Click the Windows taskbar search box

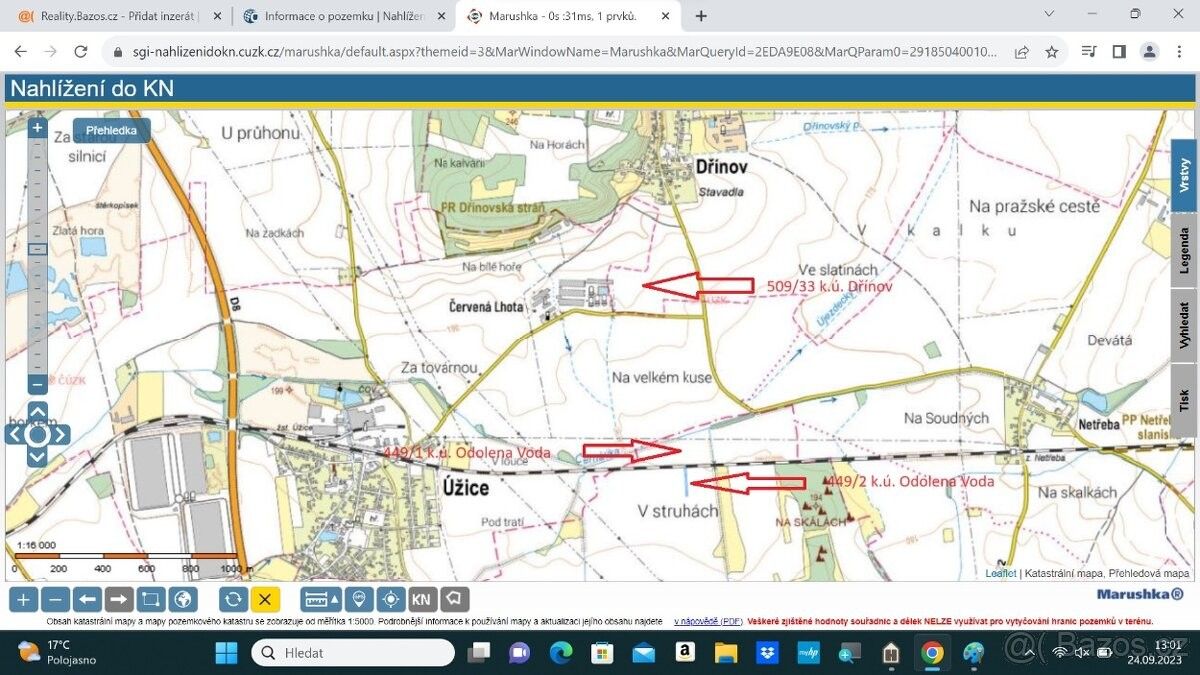click(x=353, y=653)
